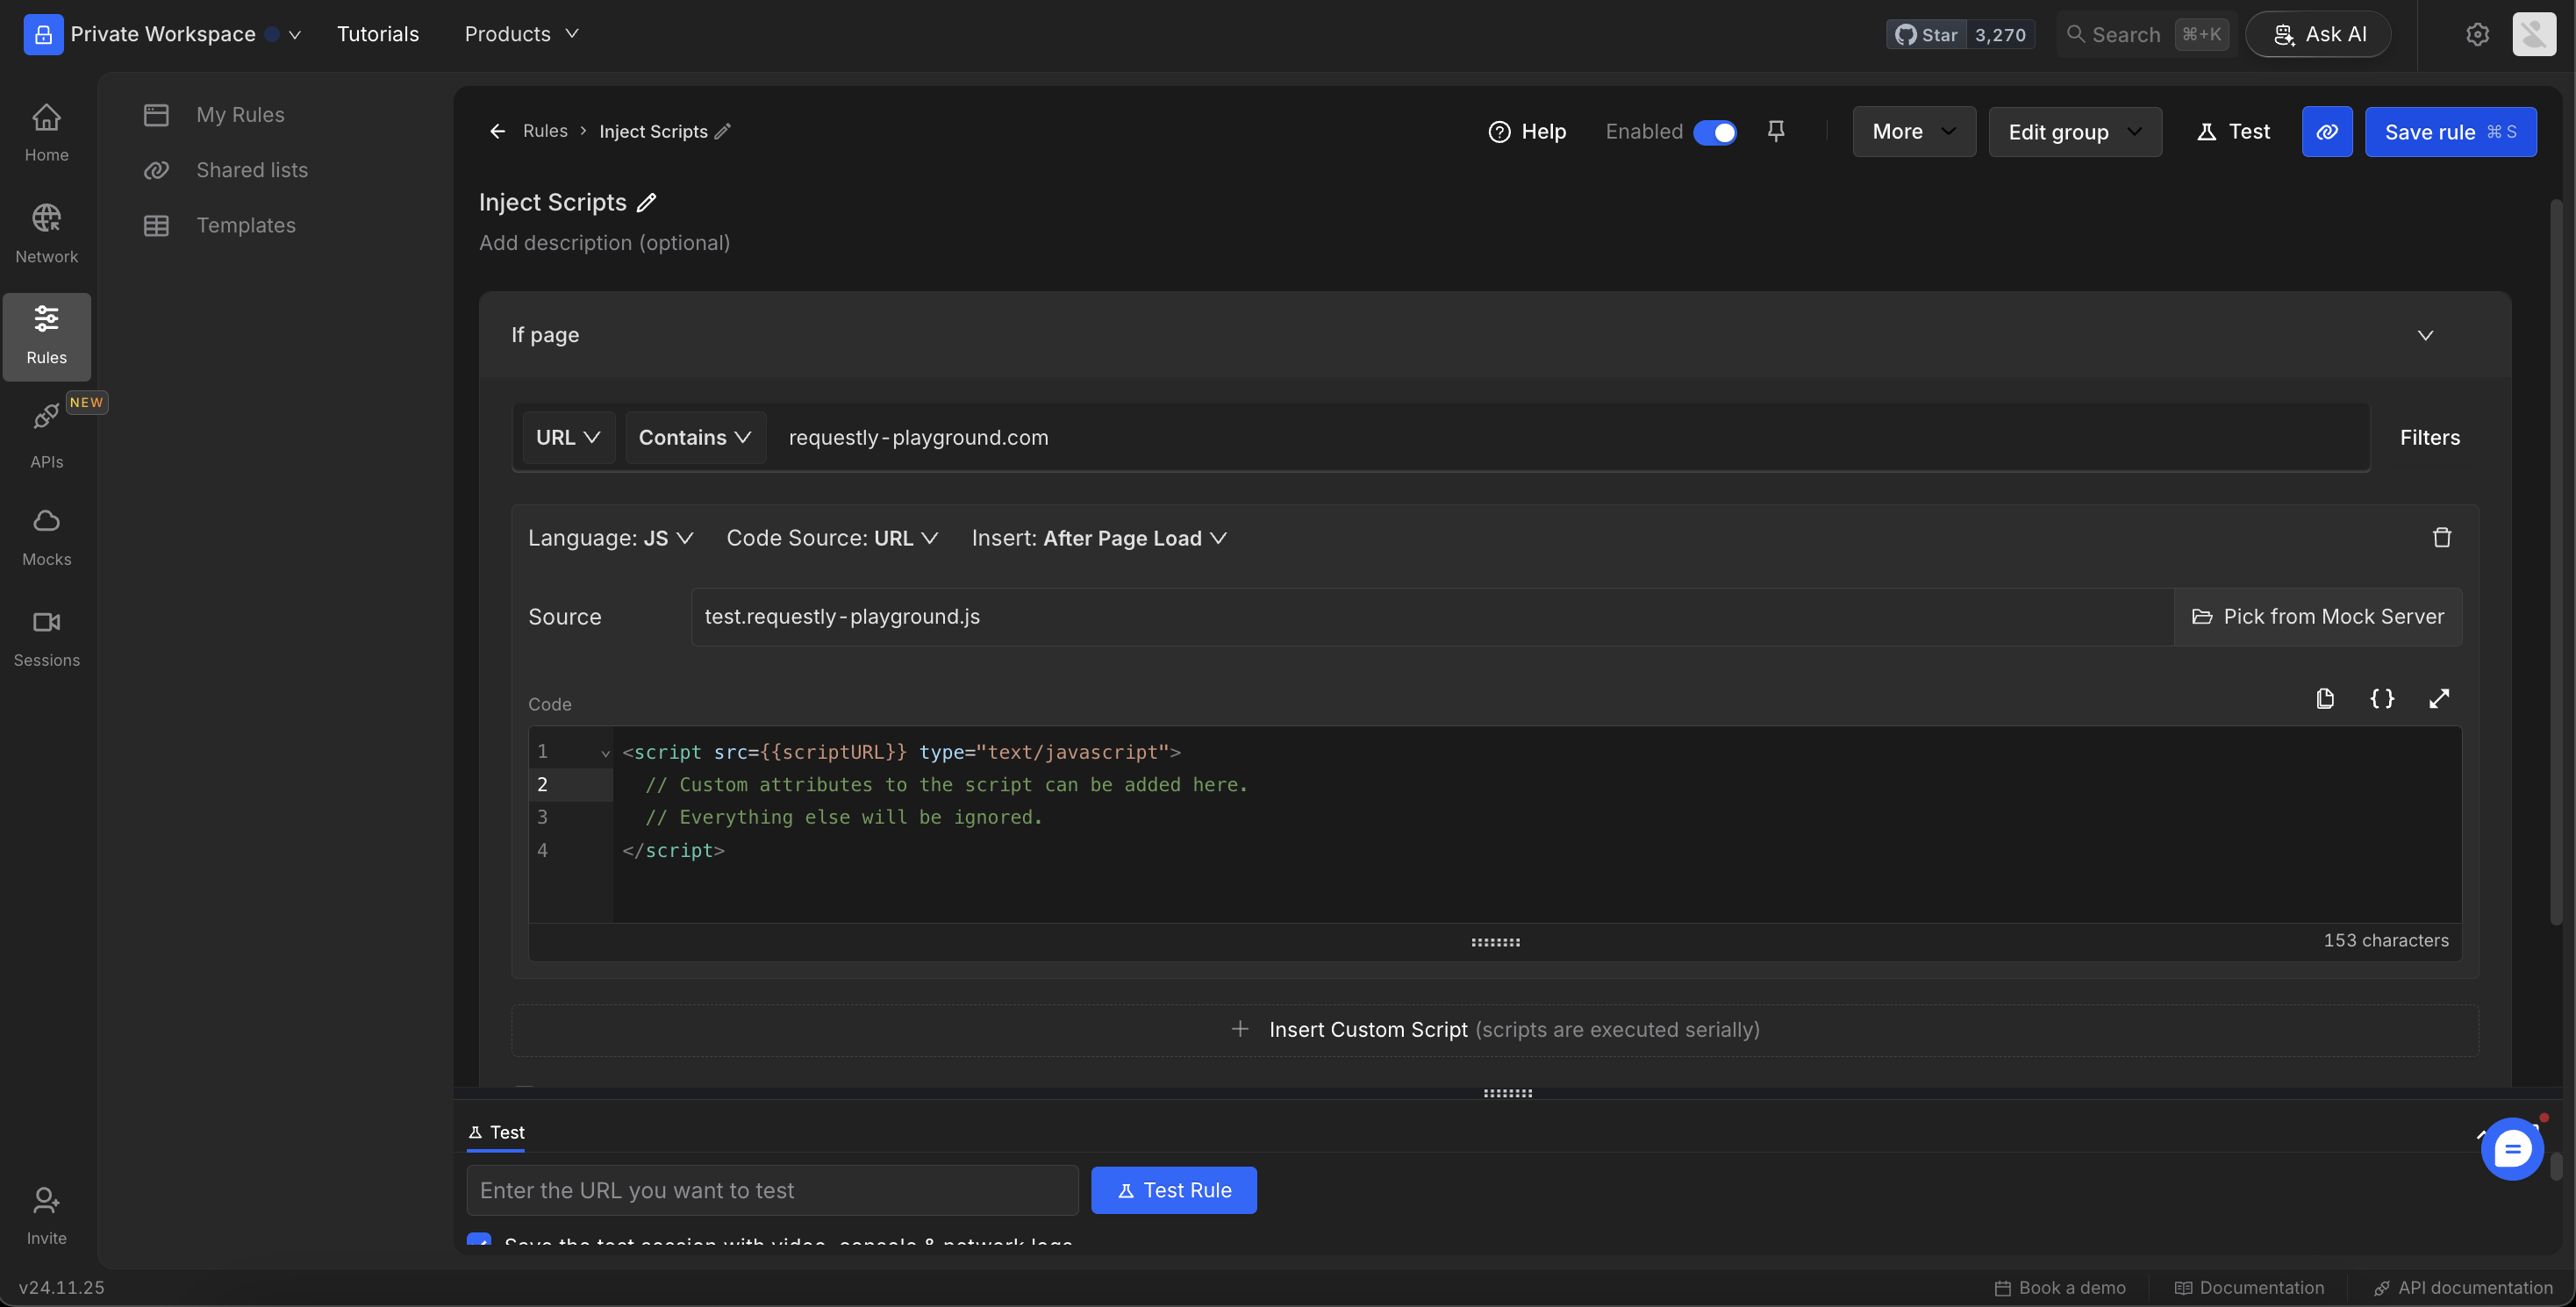2576x1307 pixels.
Task: Click Pick from Mock Server
Action: [2318, 617]
